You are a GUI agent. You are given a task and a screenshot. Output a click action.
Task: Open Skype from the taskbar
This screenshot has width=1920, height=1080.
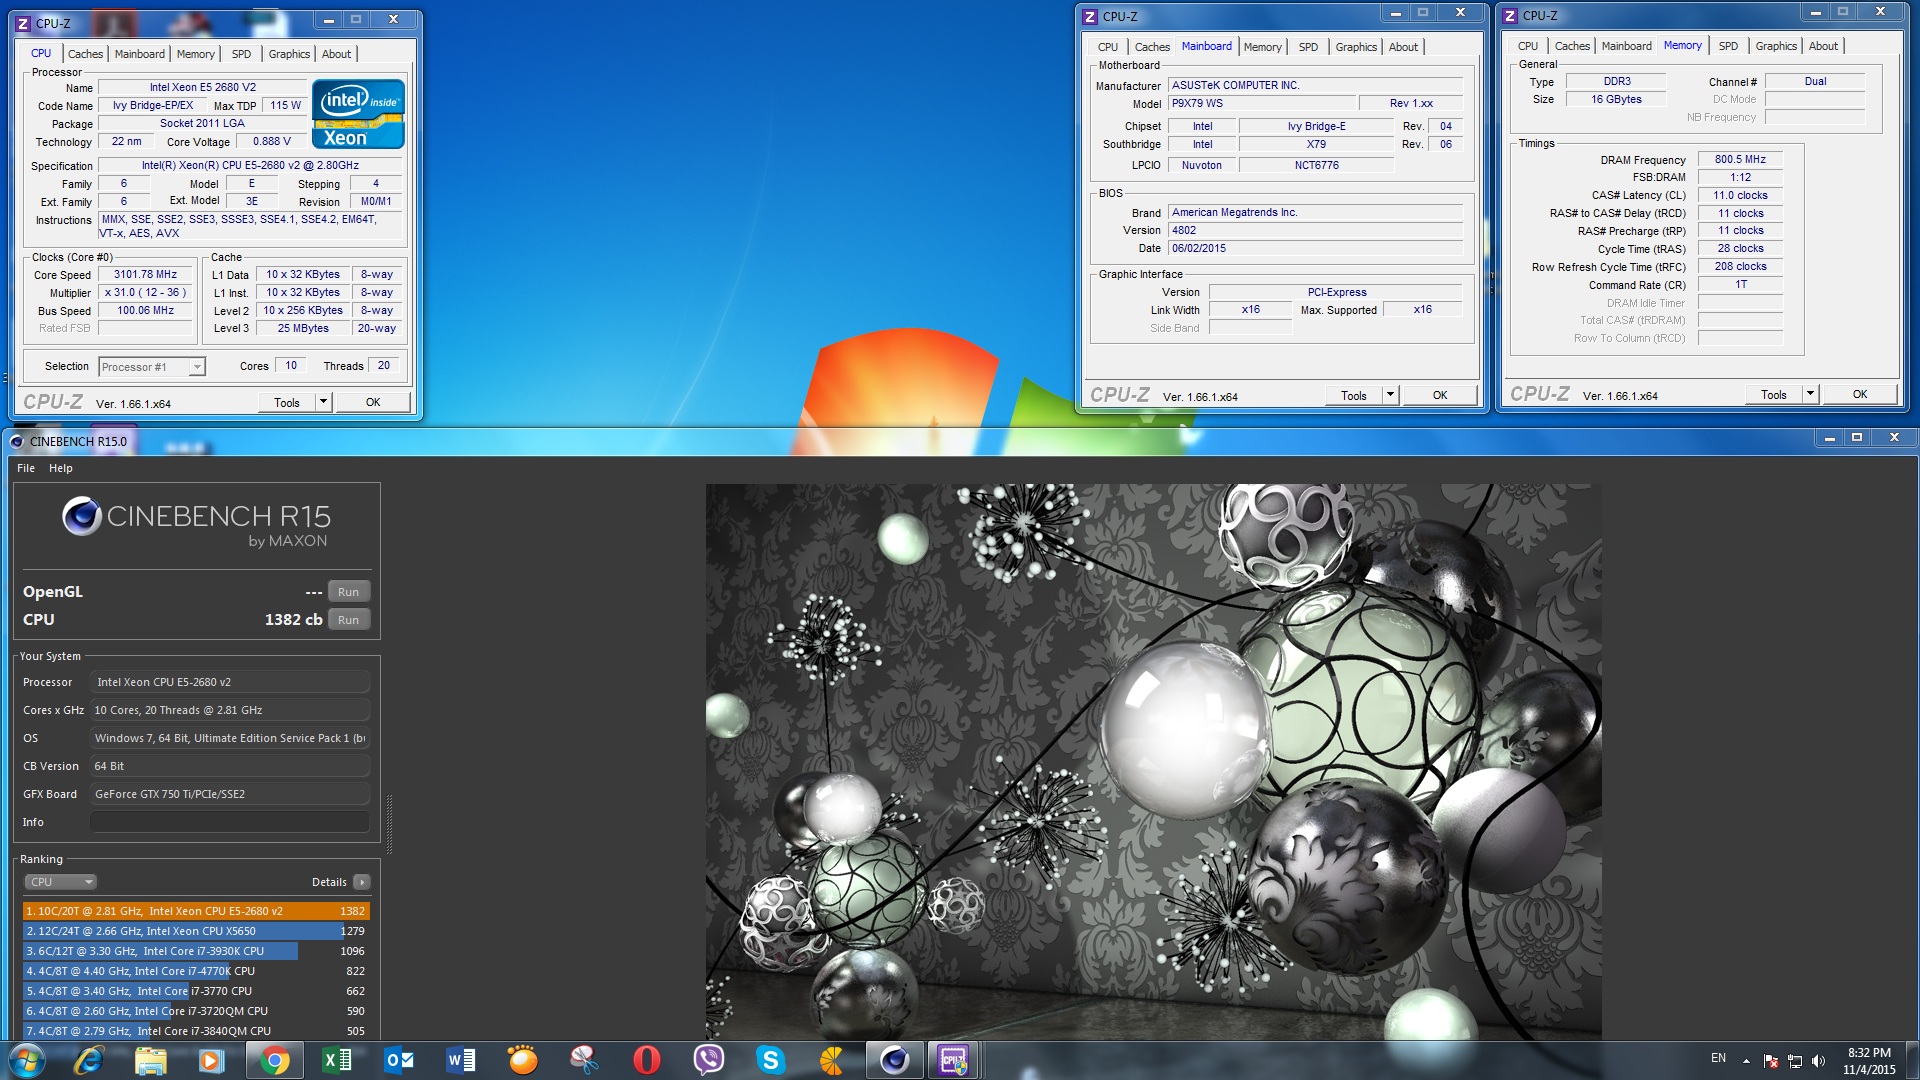click(x=770, y=1060)
